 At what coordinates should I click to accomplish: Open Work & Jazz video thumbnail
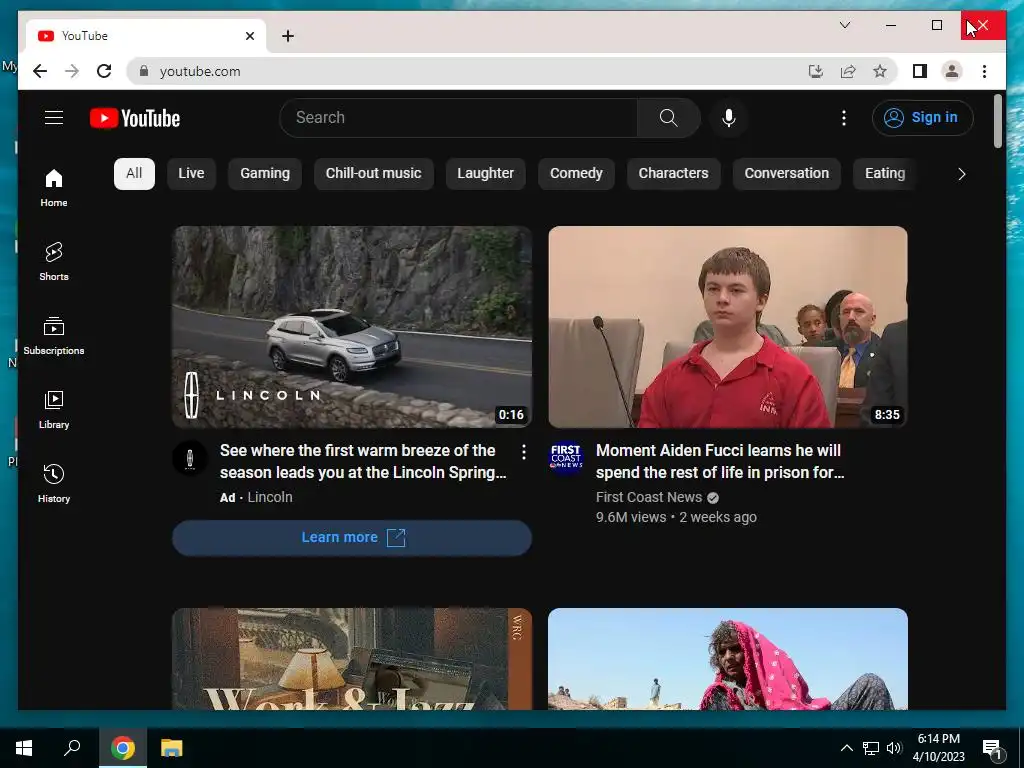point(352,659)
